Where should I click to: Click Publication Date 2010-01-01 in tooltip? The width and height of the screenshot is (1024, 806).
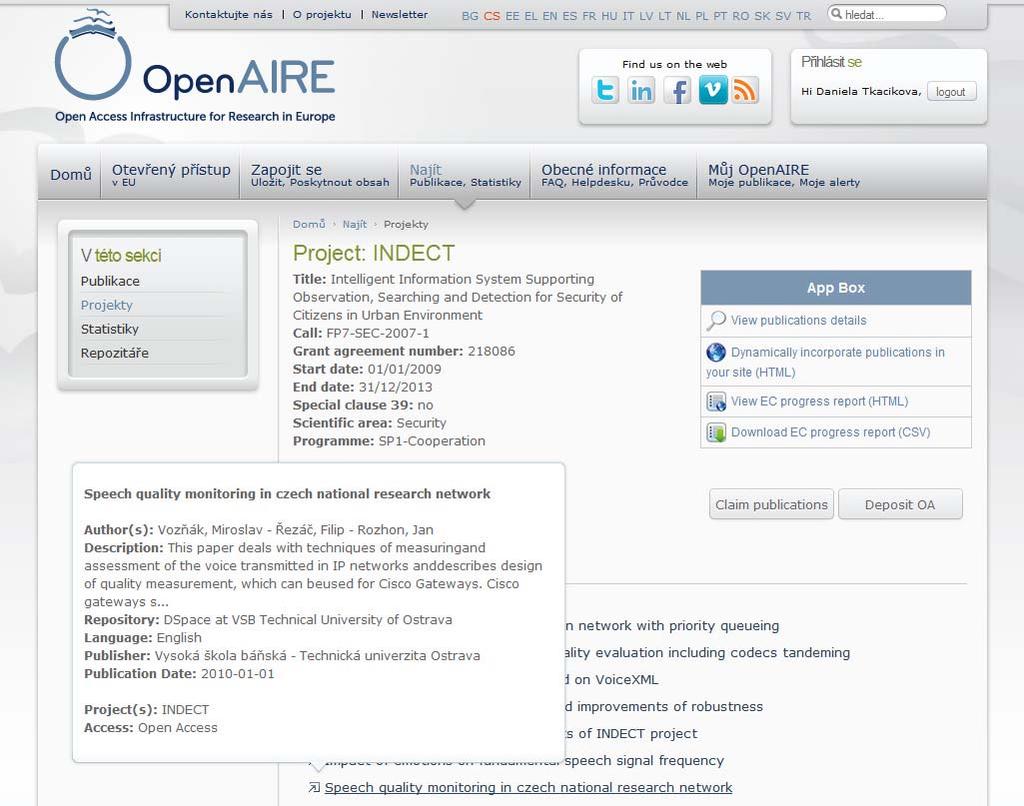tap(238, 673)
